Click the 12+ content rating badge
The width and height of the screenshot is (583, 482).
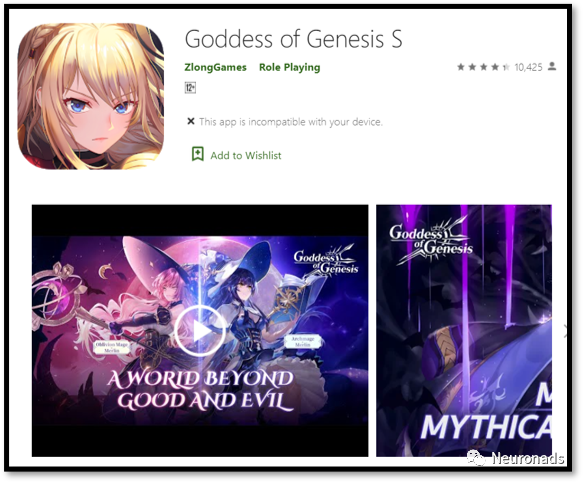click(x=190, y=88)
